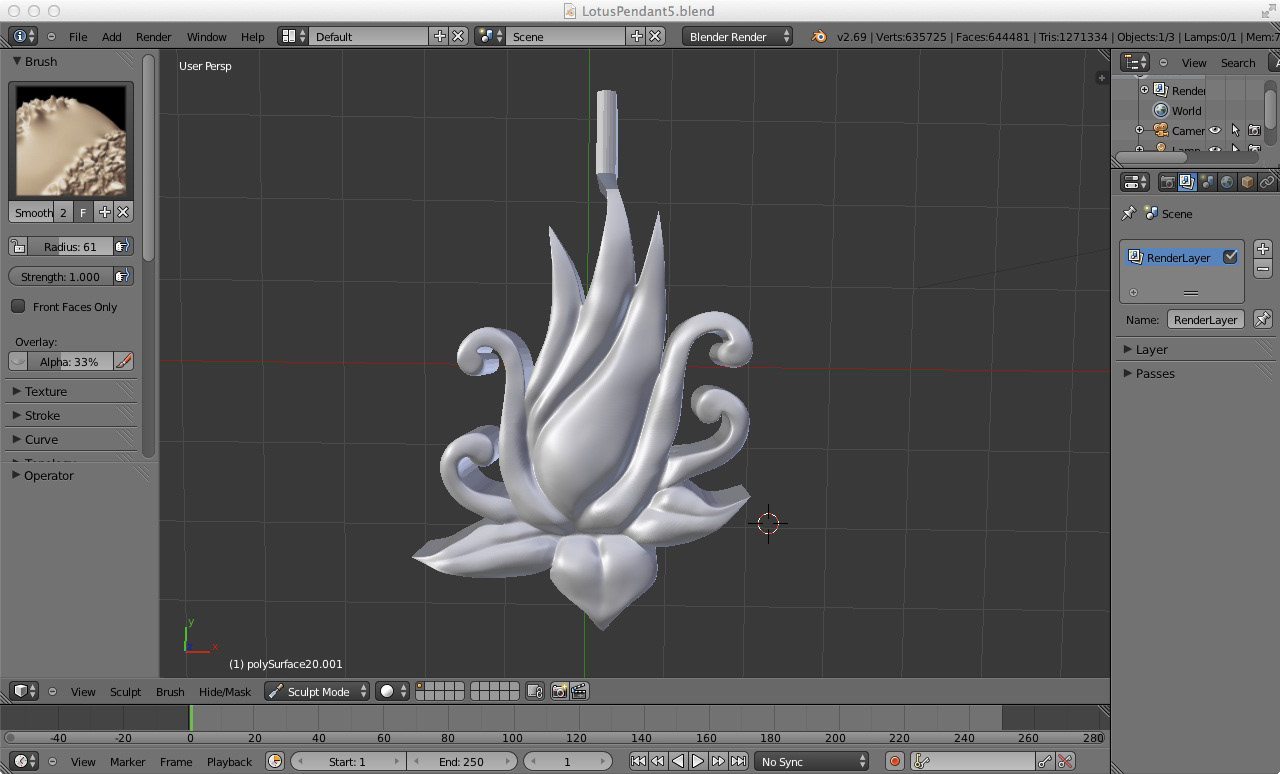Toggle unified Radius lock icon
Screen dimensions: 1280x774
[18, 246]
